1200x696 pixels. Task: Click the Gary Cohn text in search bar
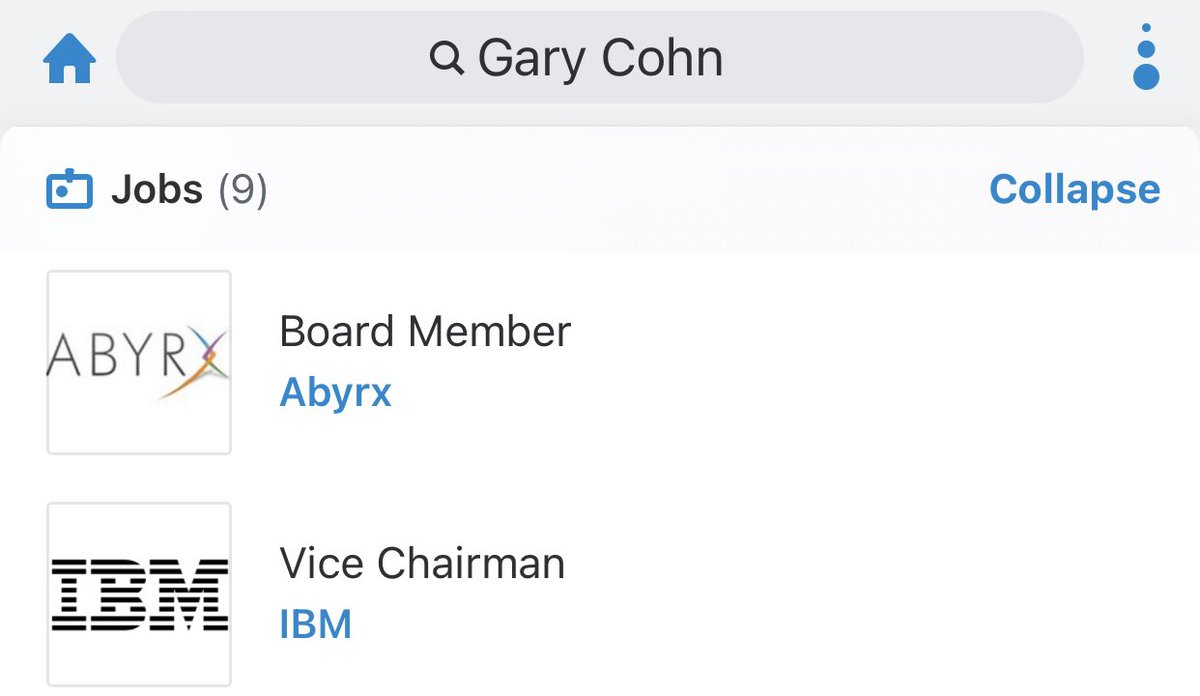[600, 58]
